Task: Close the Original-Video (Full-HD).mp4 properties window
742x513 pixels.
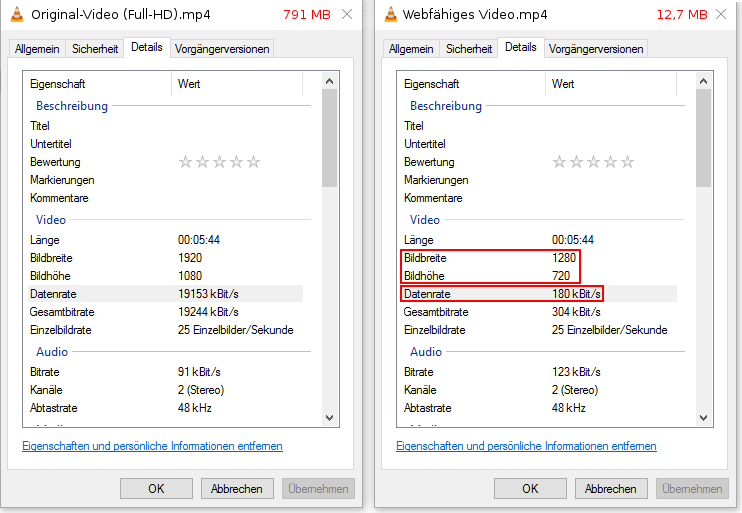Action: click(347, 15)
